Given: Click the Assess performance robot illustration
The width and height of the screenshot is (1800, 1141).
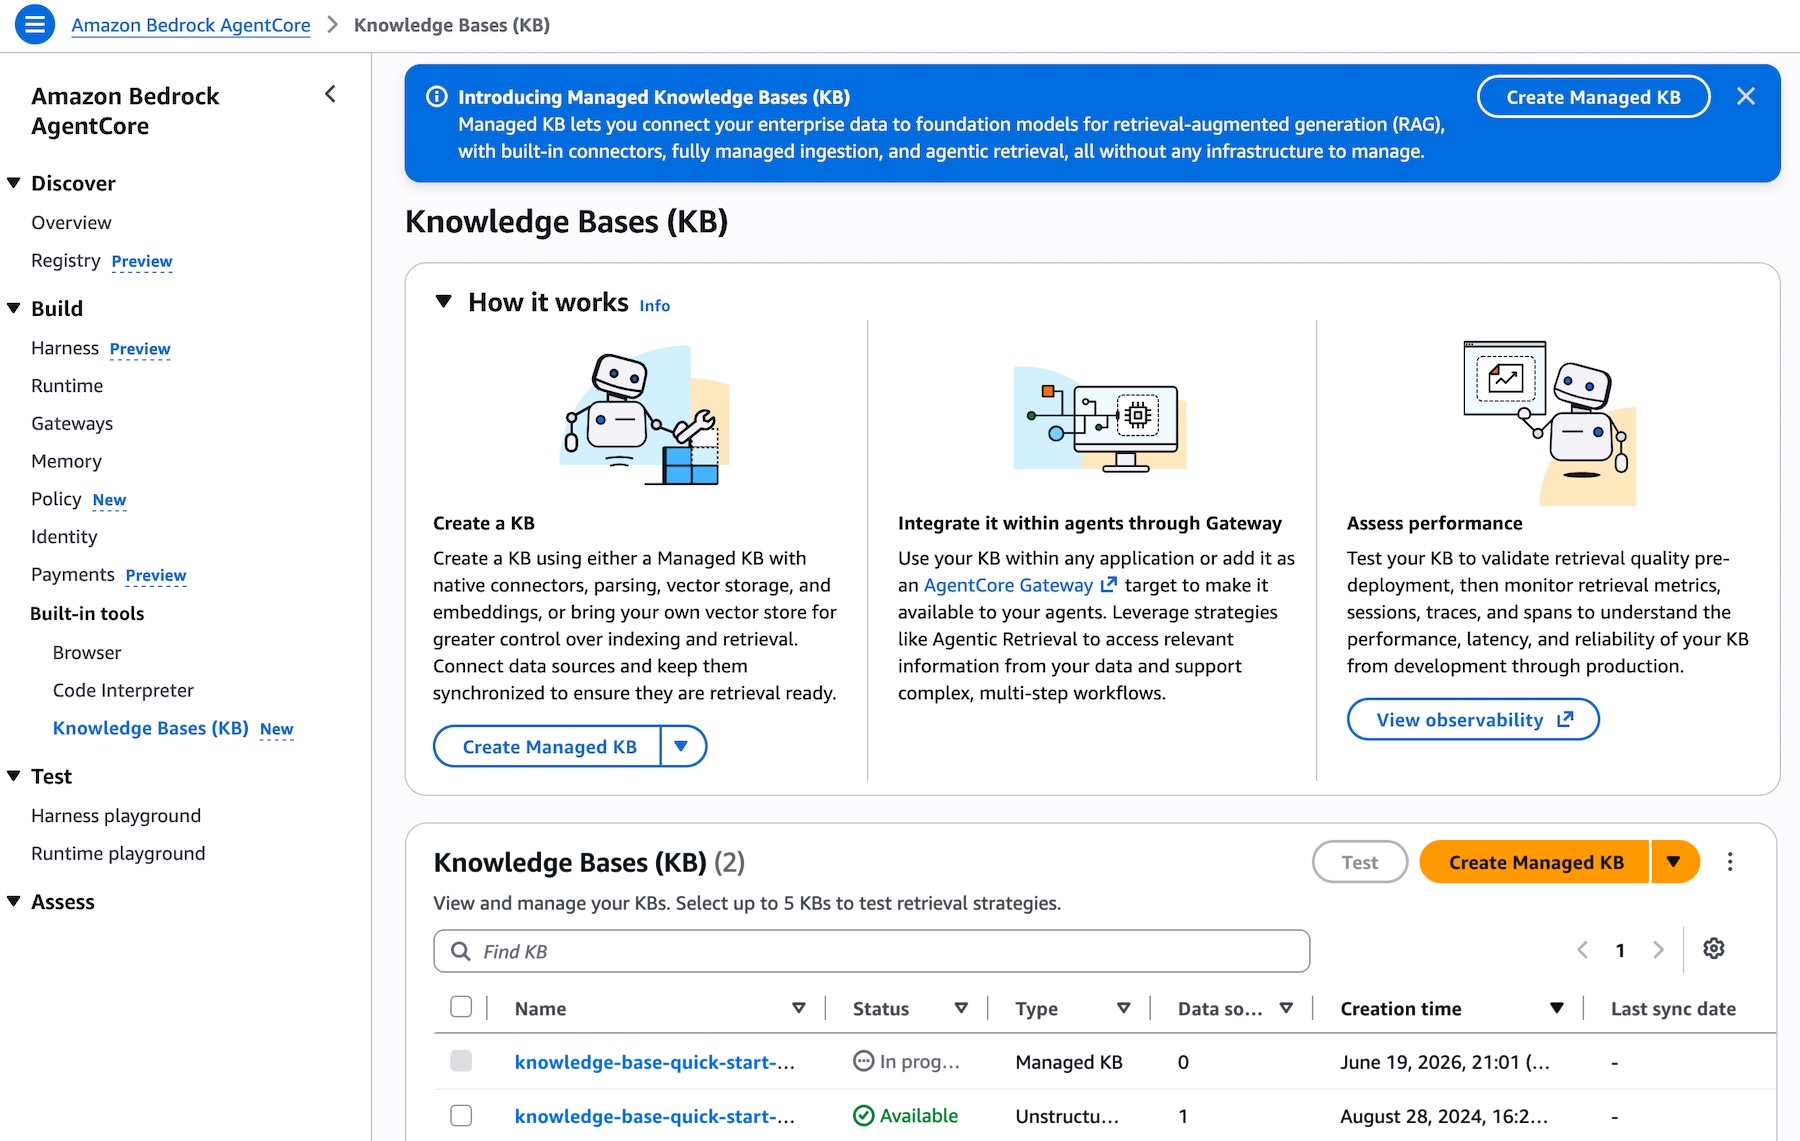Looking at the screenshot, I should [1550, 422].
